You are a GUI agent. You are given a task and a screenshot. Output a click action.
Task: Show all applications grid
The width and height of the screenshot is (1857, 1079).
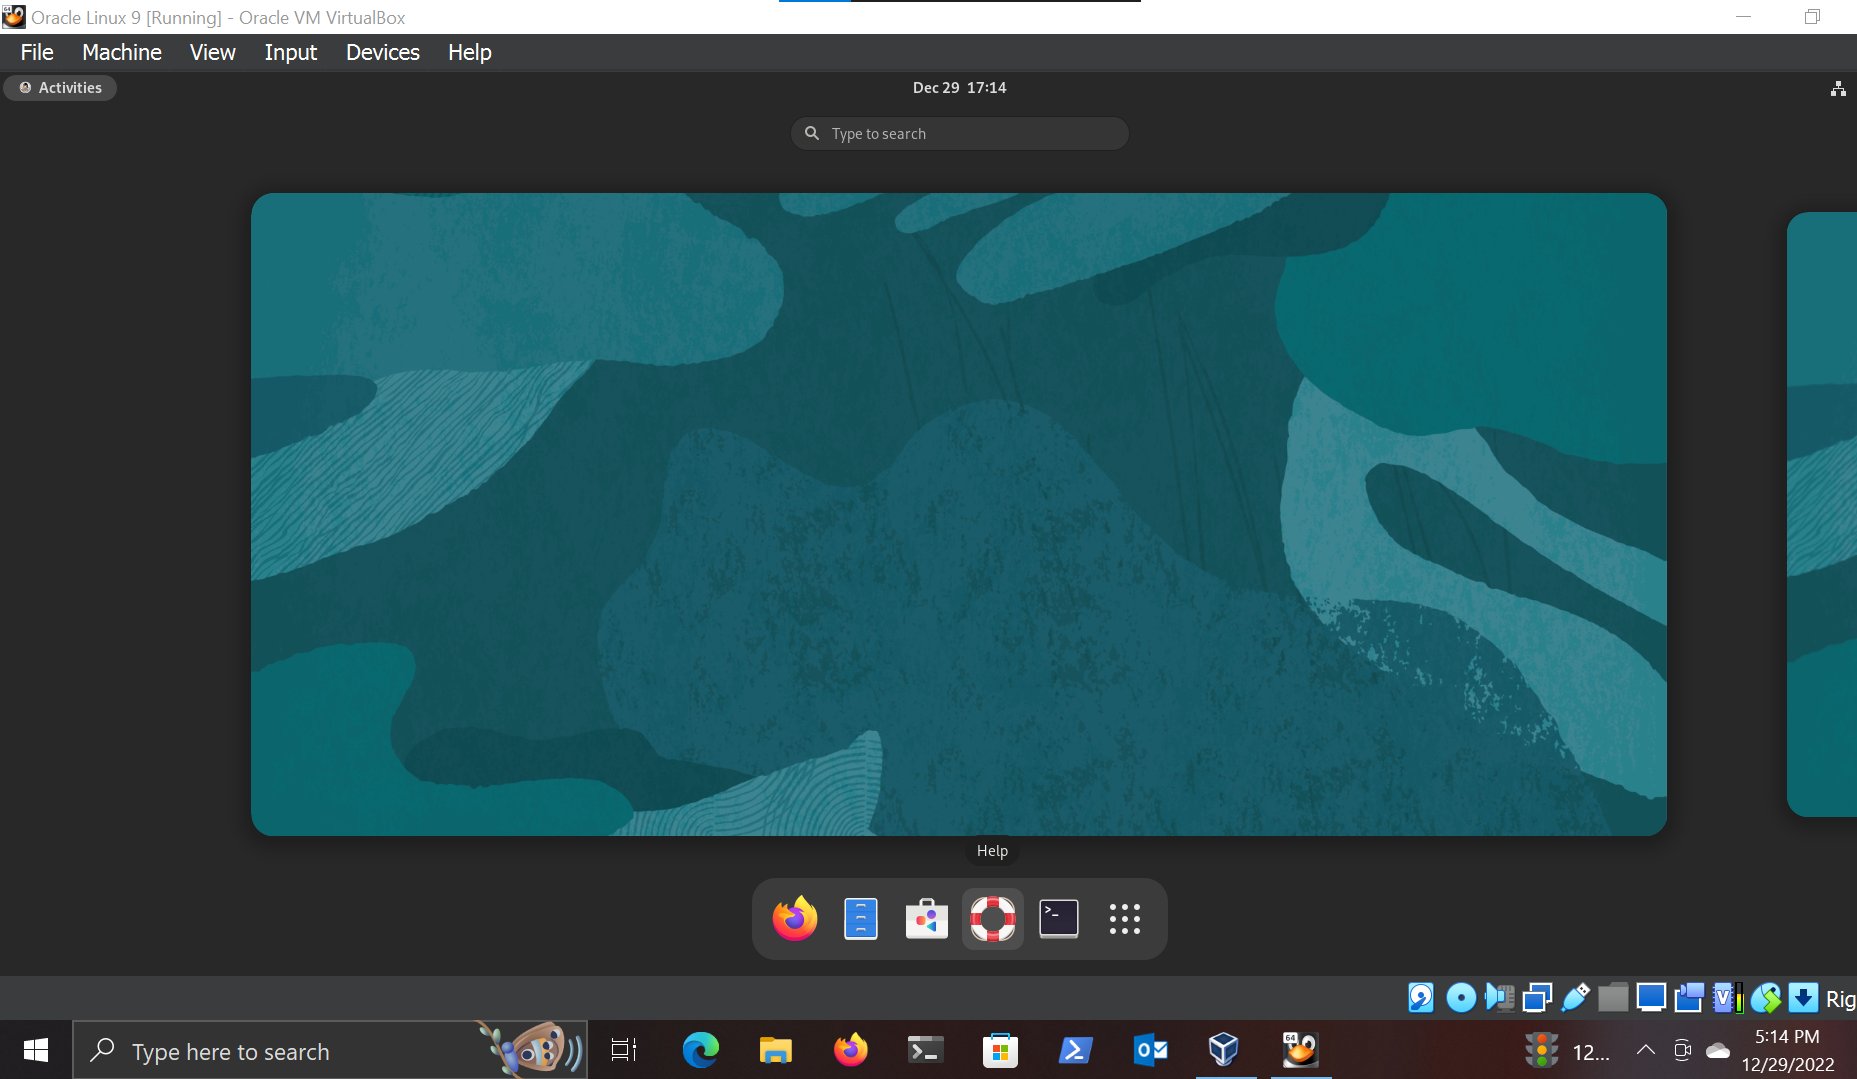coord(1124,918)
